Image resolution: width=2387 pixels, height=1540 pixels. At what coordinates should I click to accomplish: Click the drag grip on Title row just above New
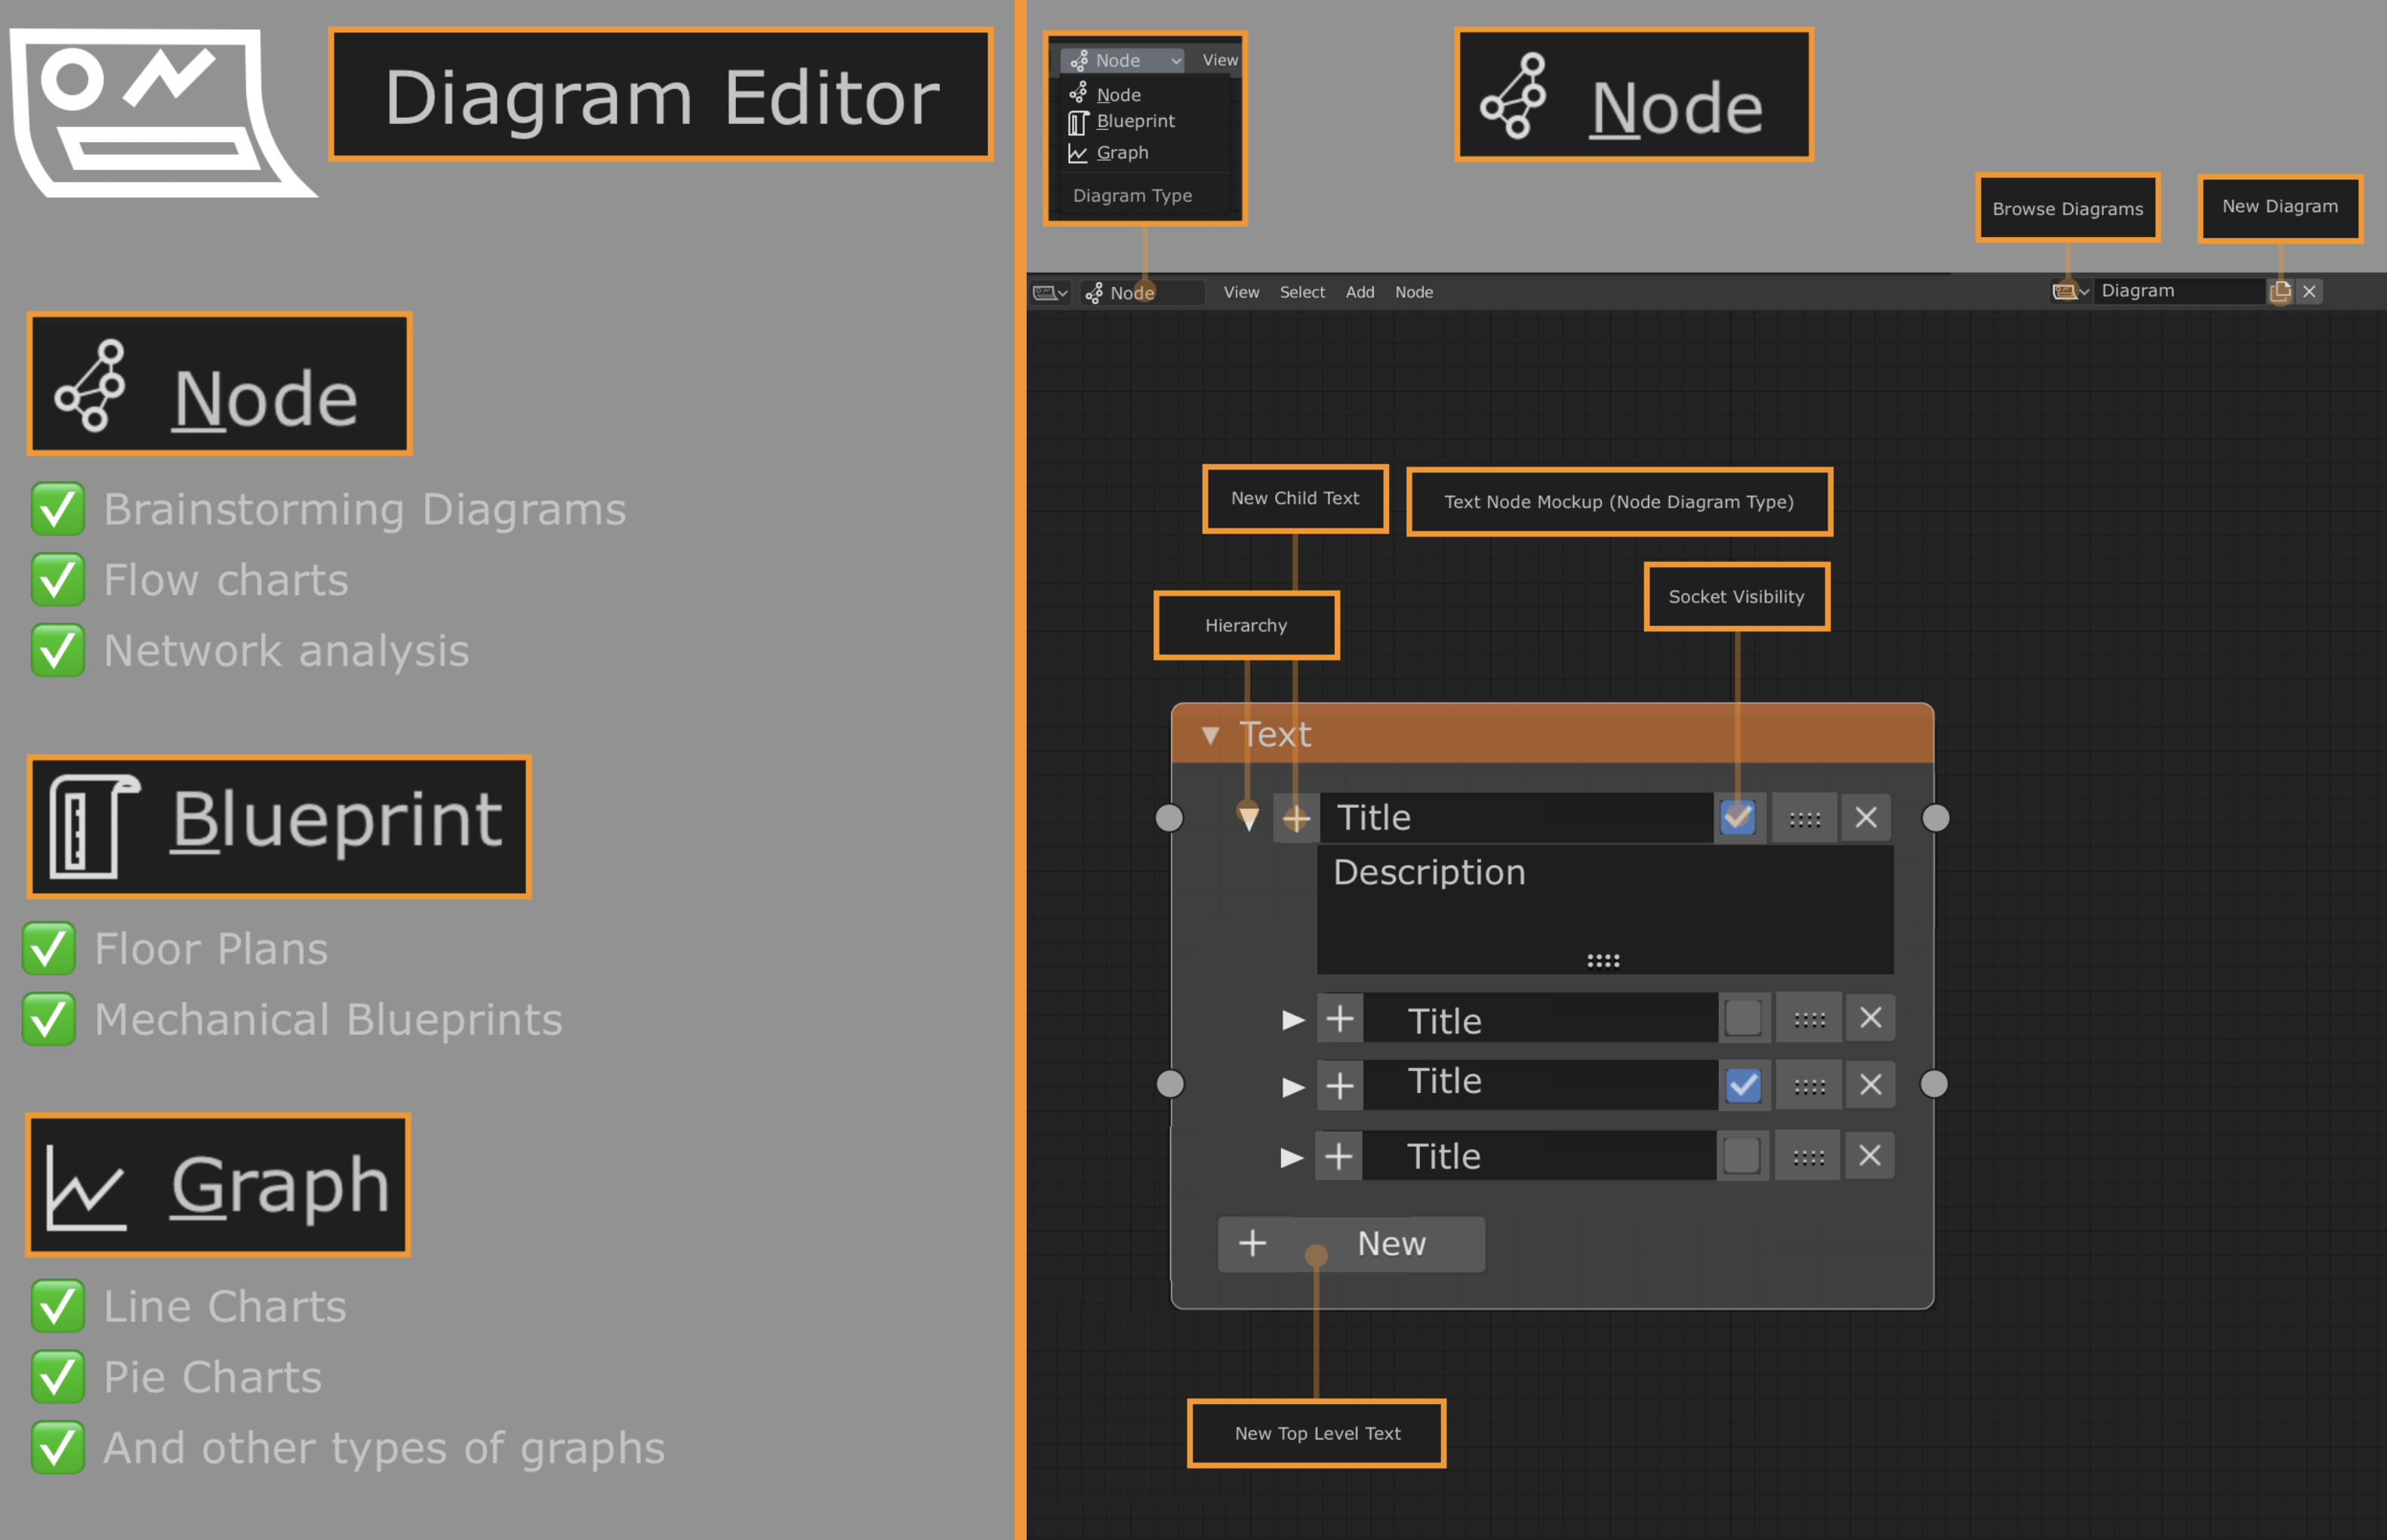[x=1808, y=1156]
